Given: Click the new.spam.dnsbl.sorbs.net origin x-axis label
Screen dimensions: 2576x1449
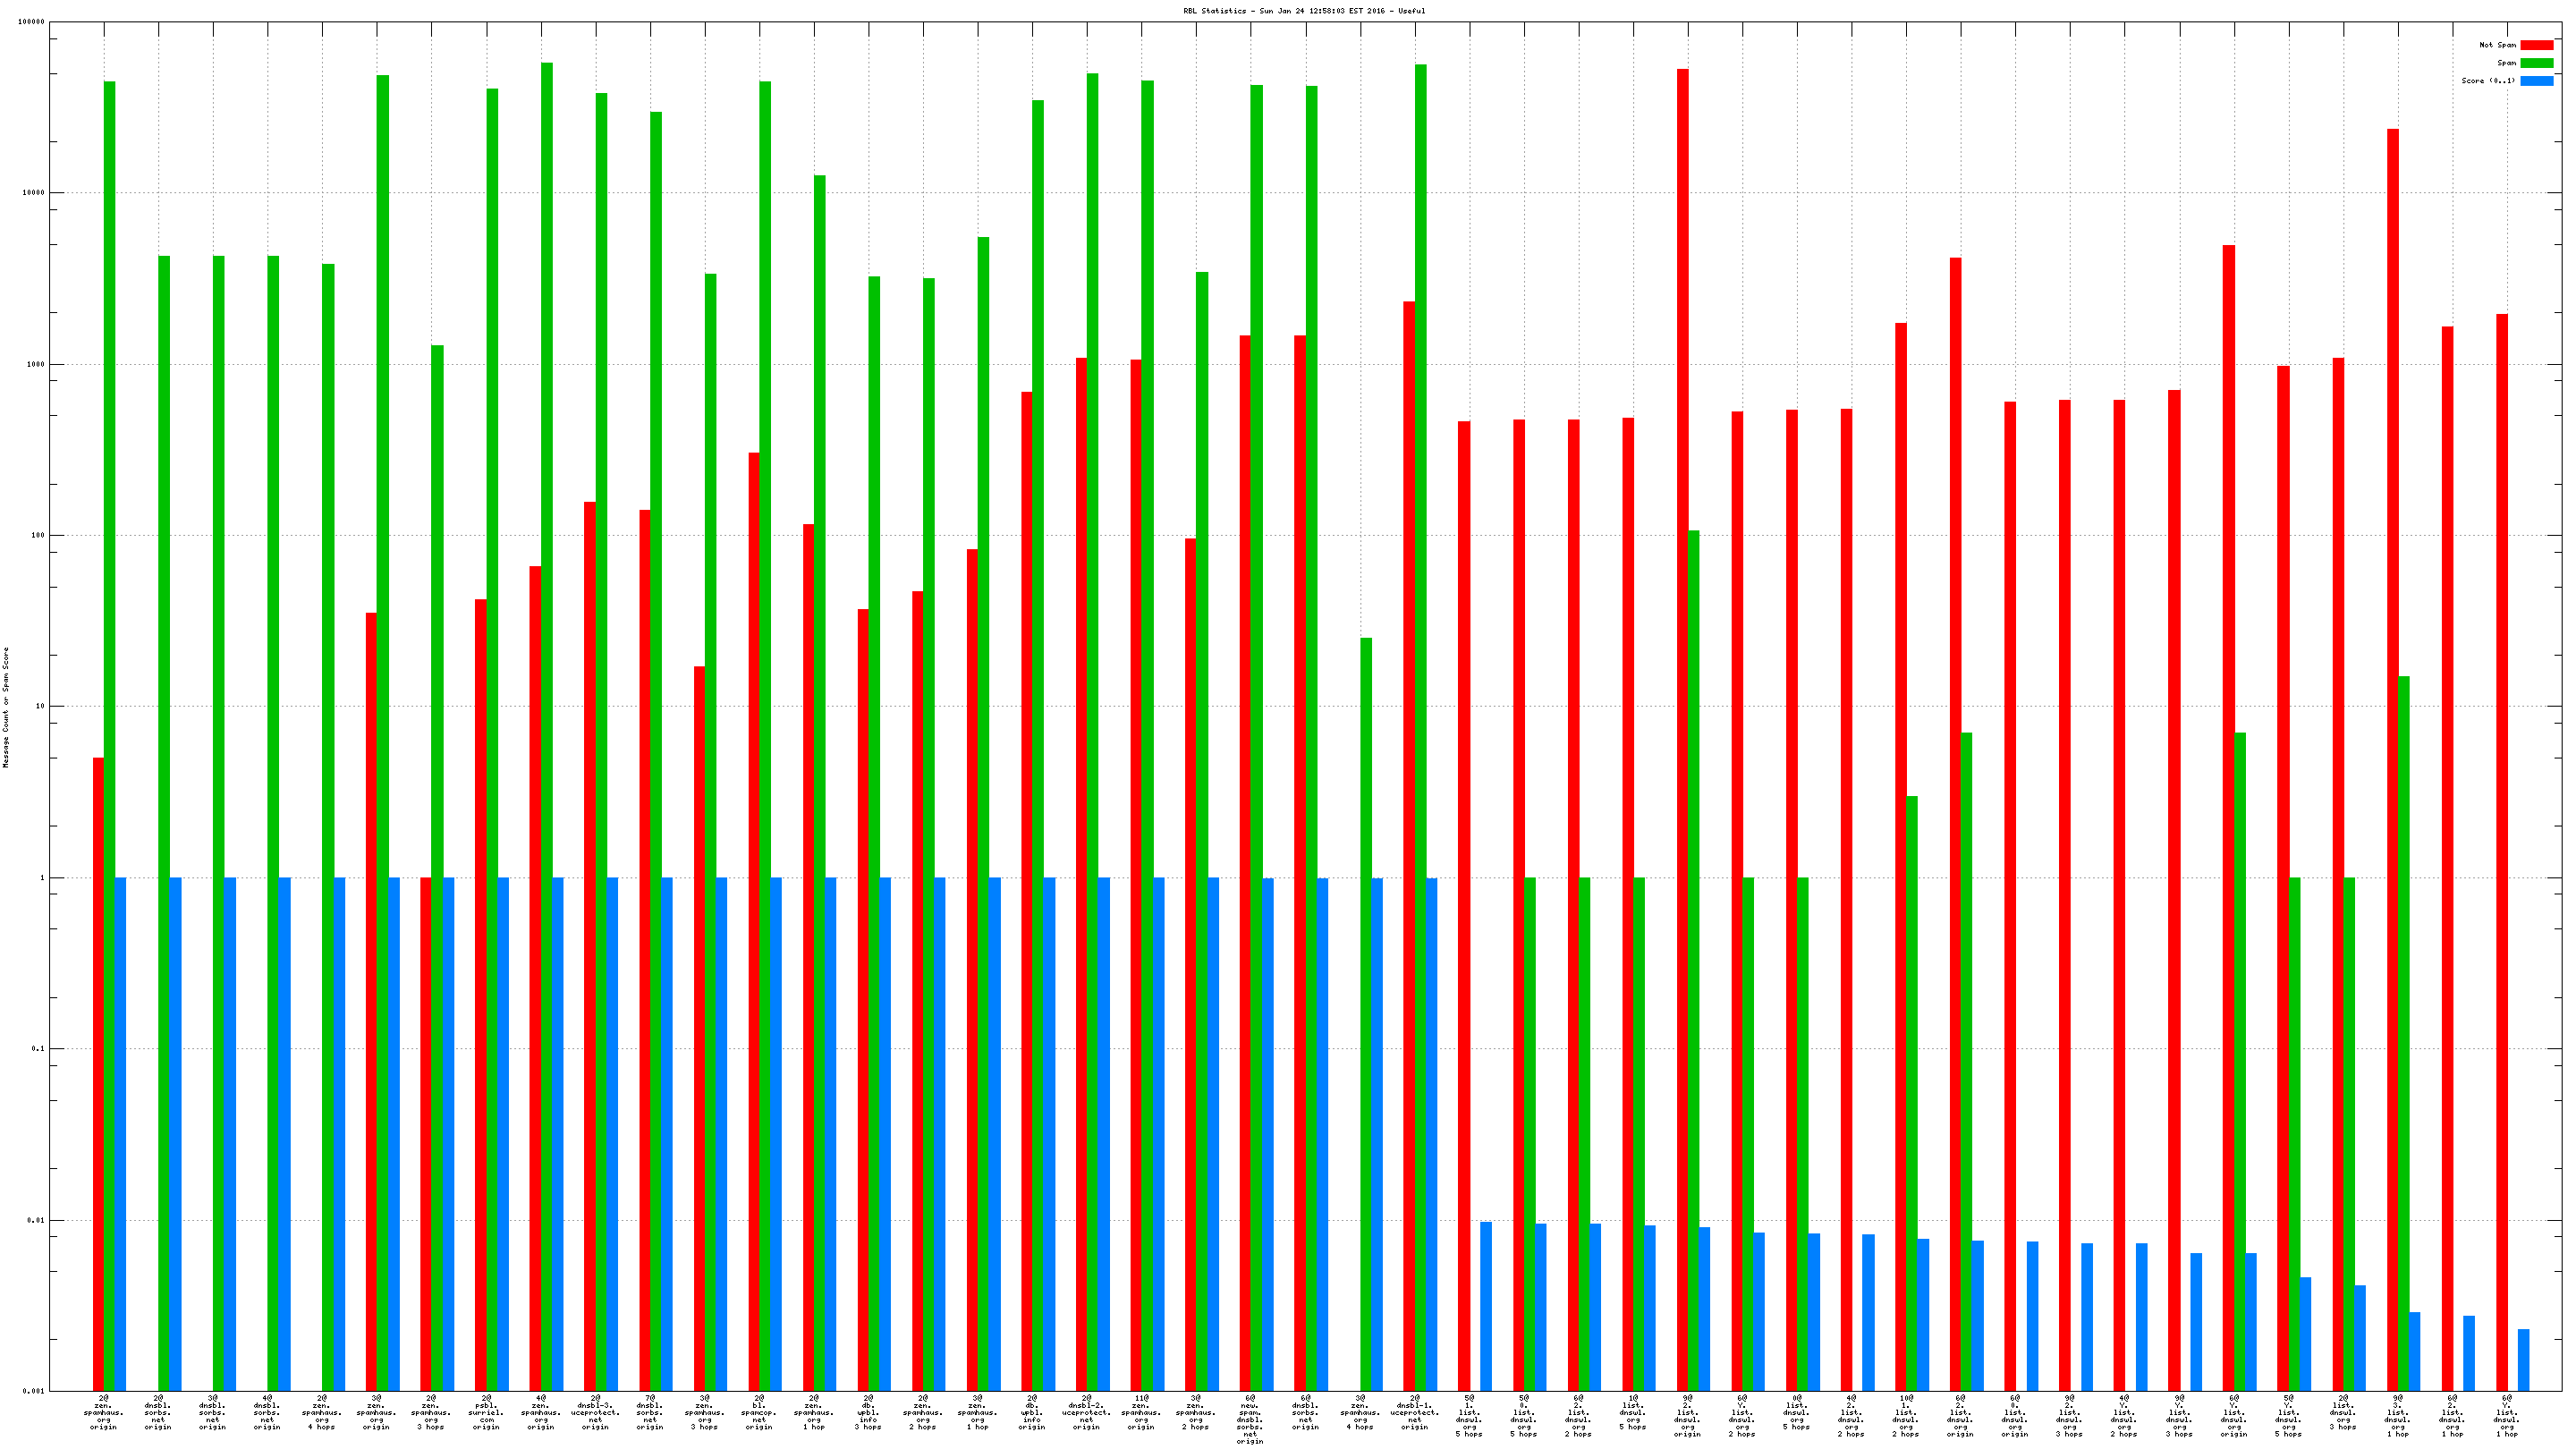Looking at the screenshot, I should coord(1250,1419).
